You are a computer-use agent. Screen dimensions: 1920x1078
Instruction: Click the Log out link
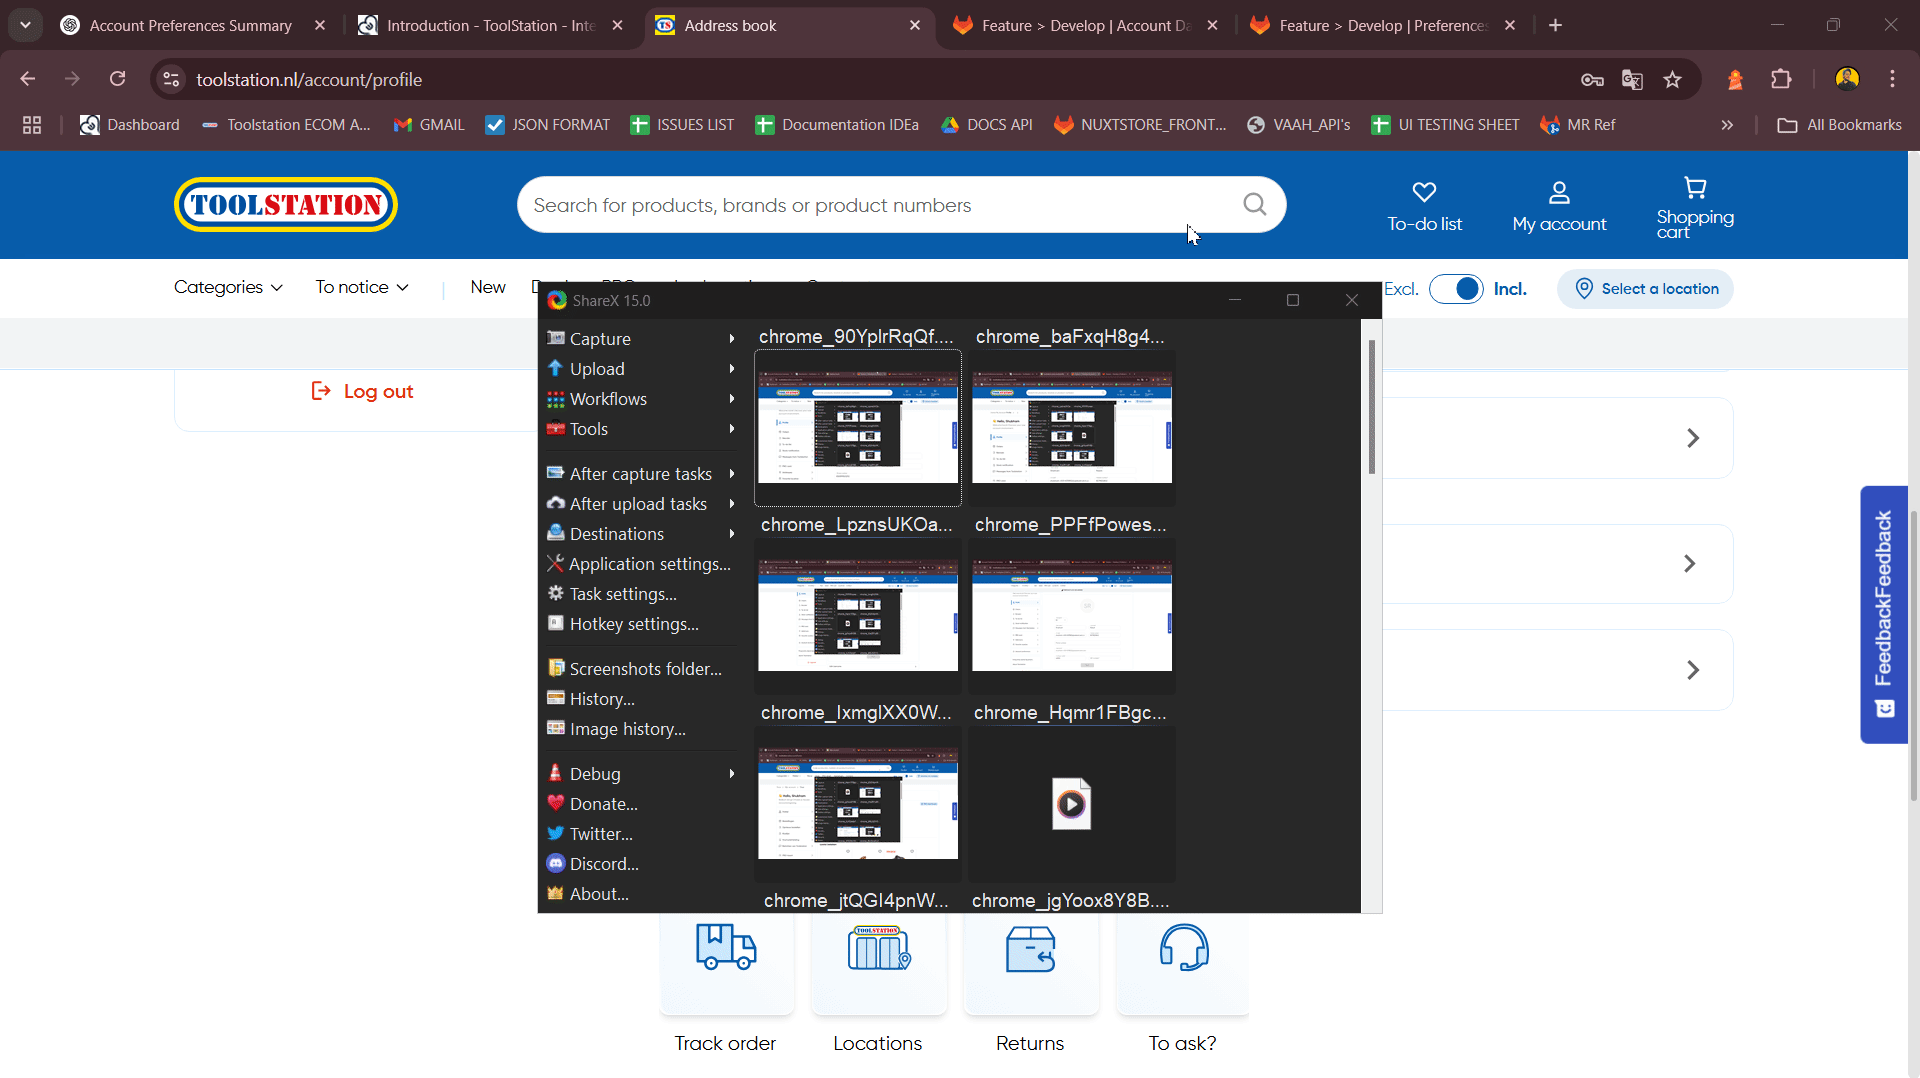[363, 392]
